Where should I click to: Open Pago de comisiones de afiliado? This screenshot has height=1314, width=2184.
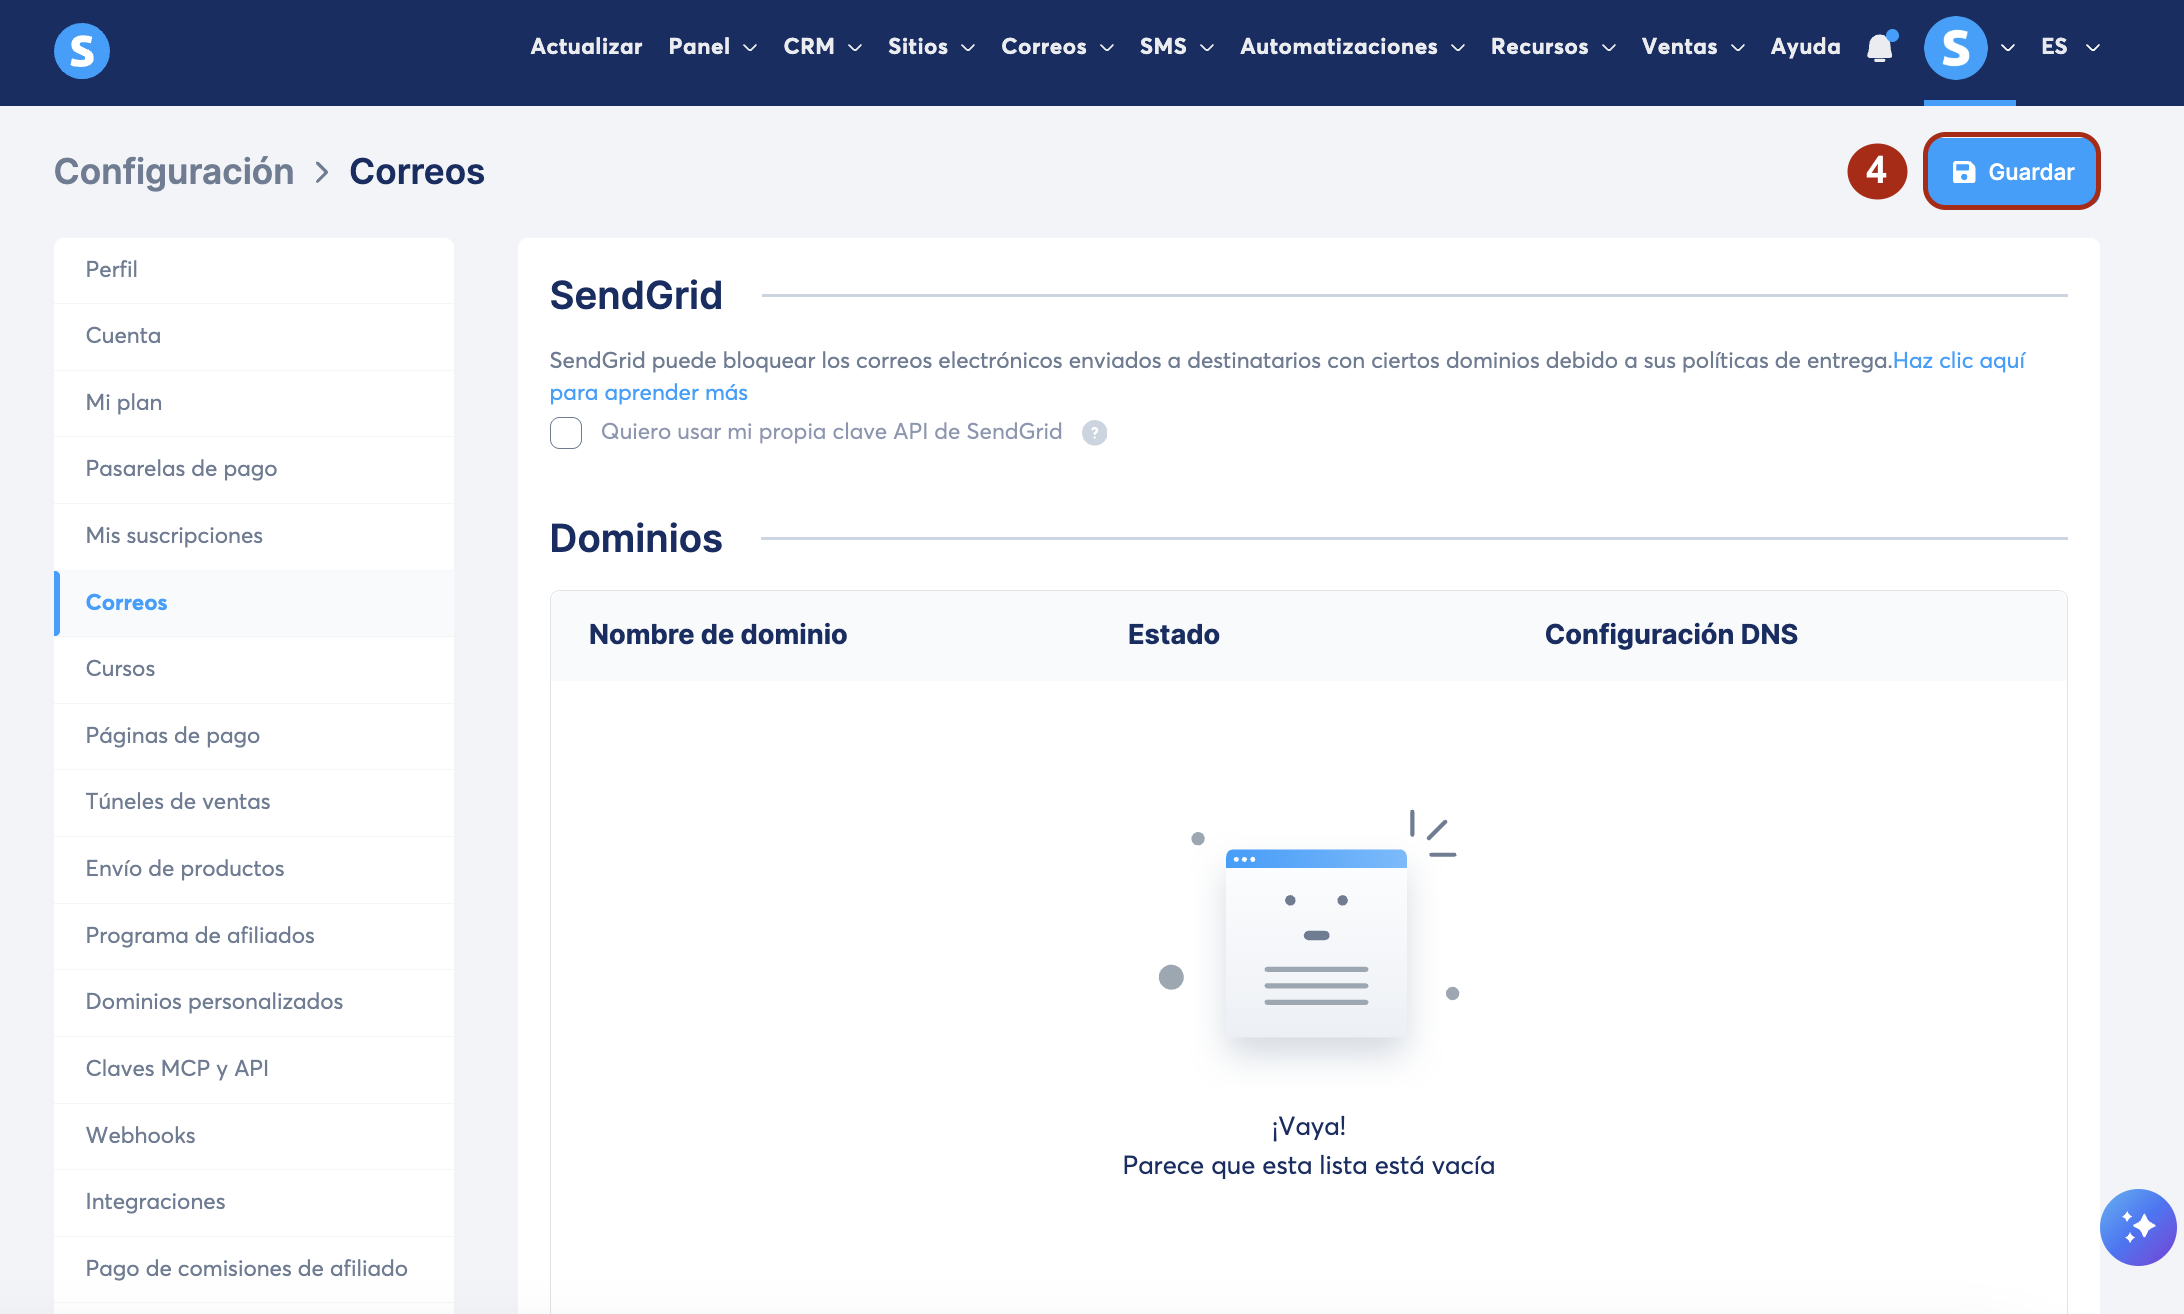[254, 1269]
